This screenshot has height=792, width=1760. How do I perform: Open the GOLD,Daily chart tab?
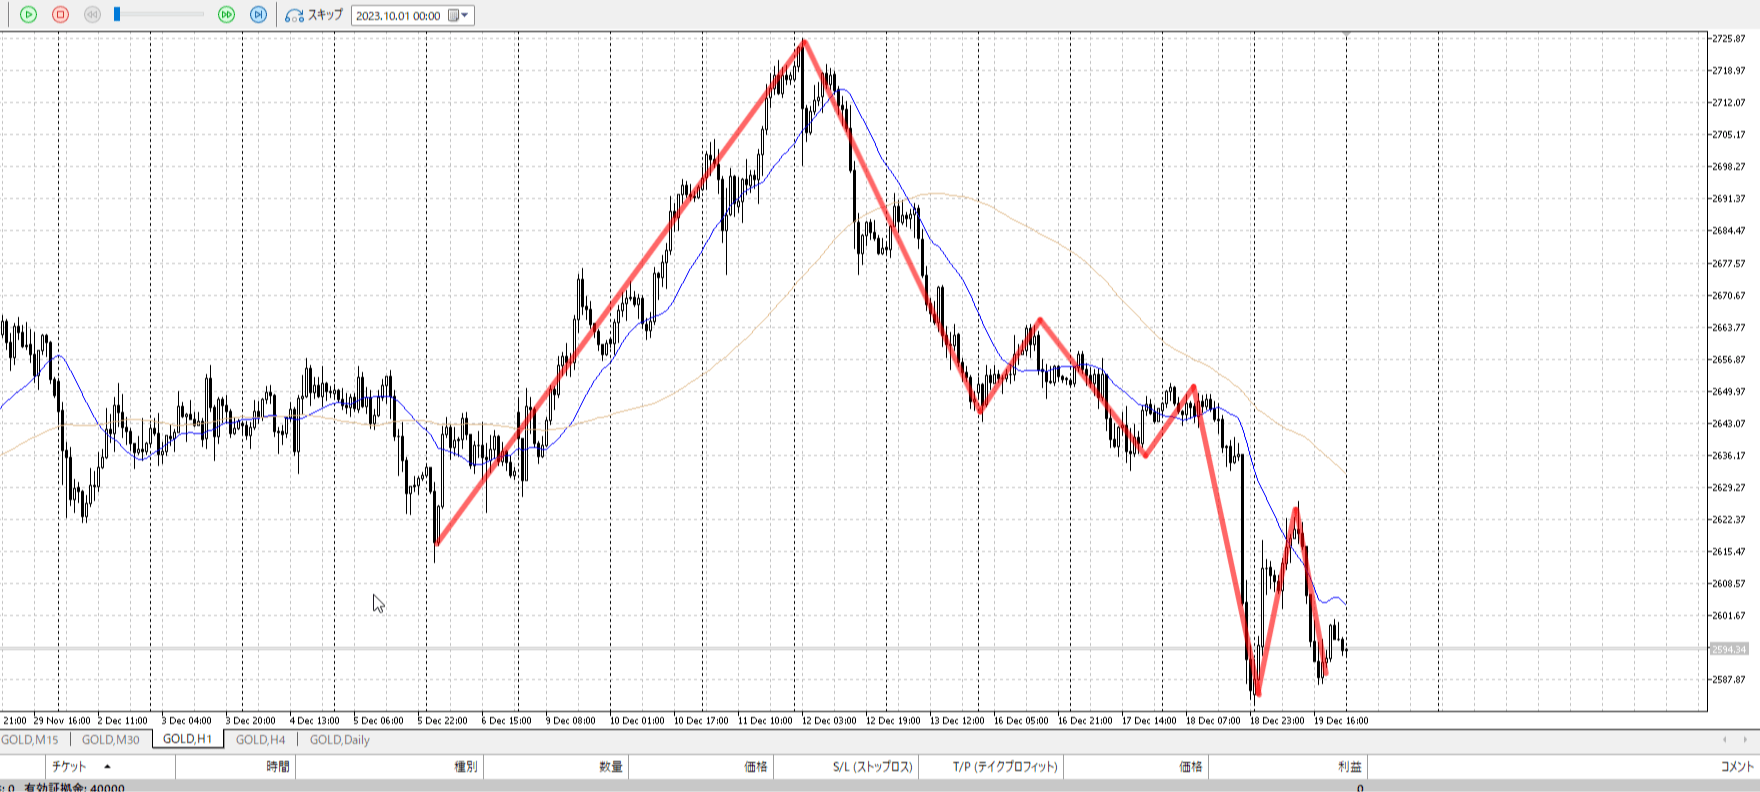[x=339, y=740]
